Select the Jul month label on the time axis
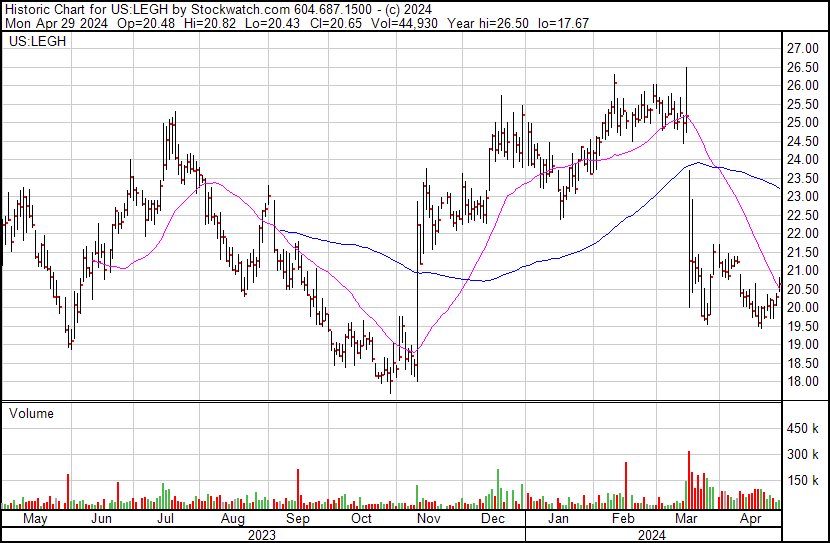Image resolution: width=830 pixels, height=543 pixels. point(166,520)
